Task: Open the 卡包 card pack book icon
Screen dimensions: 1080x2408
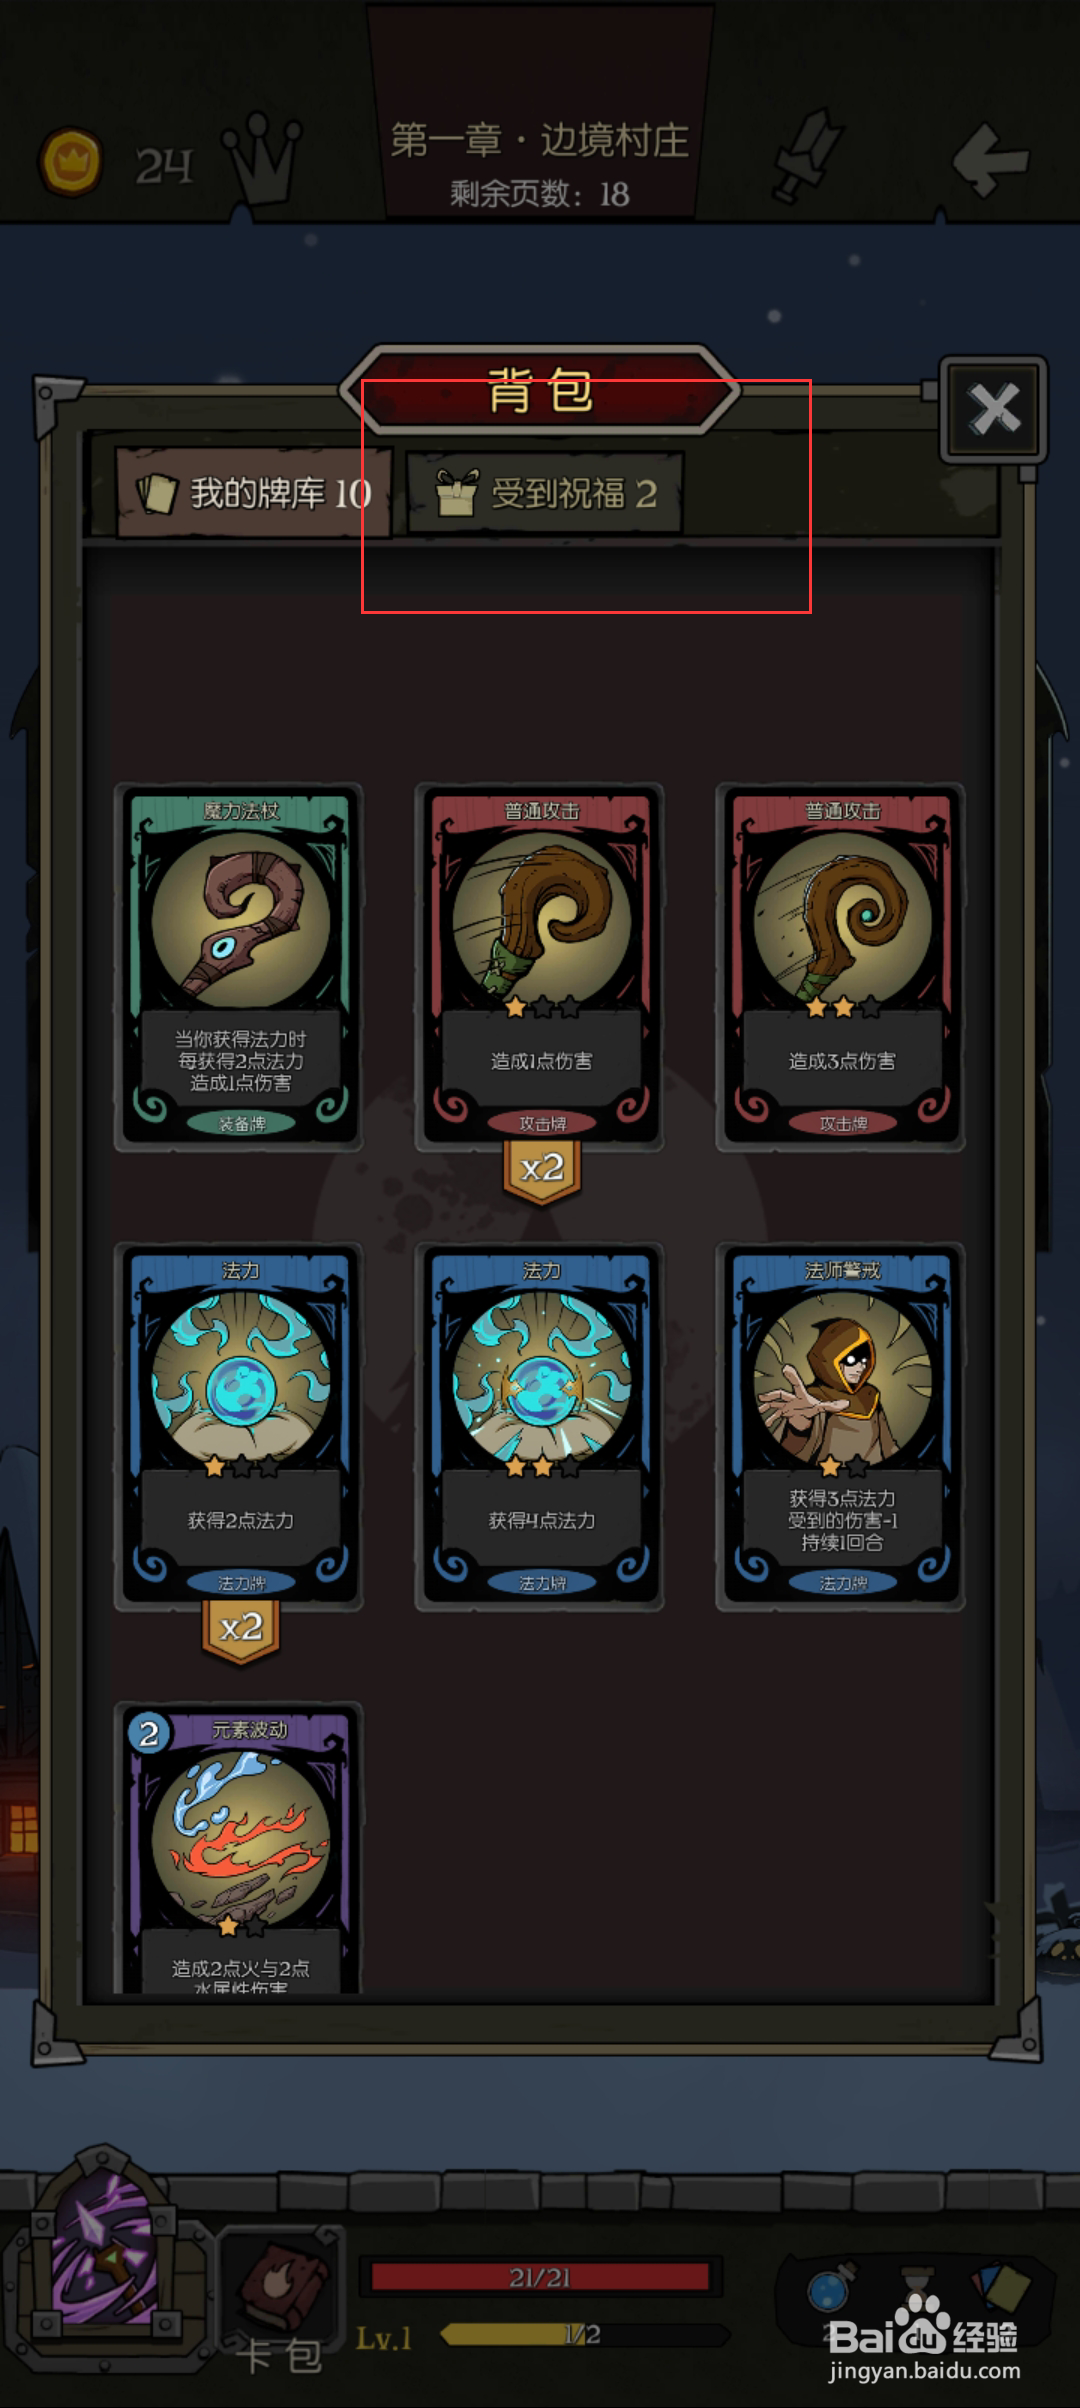Action: [280, 2299]
